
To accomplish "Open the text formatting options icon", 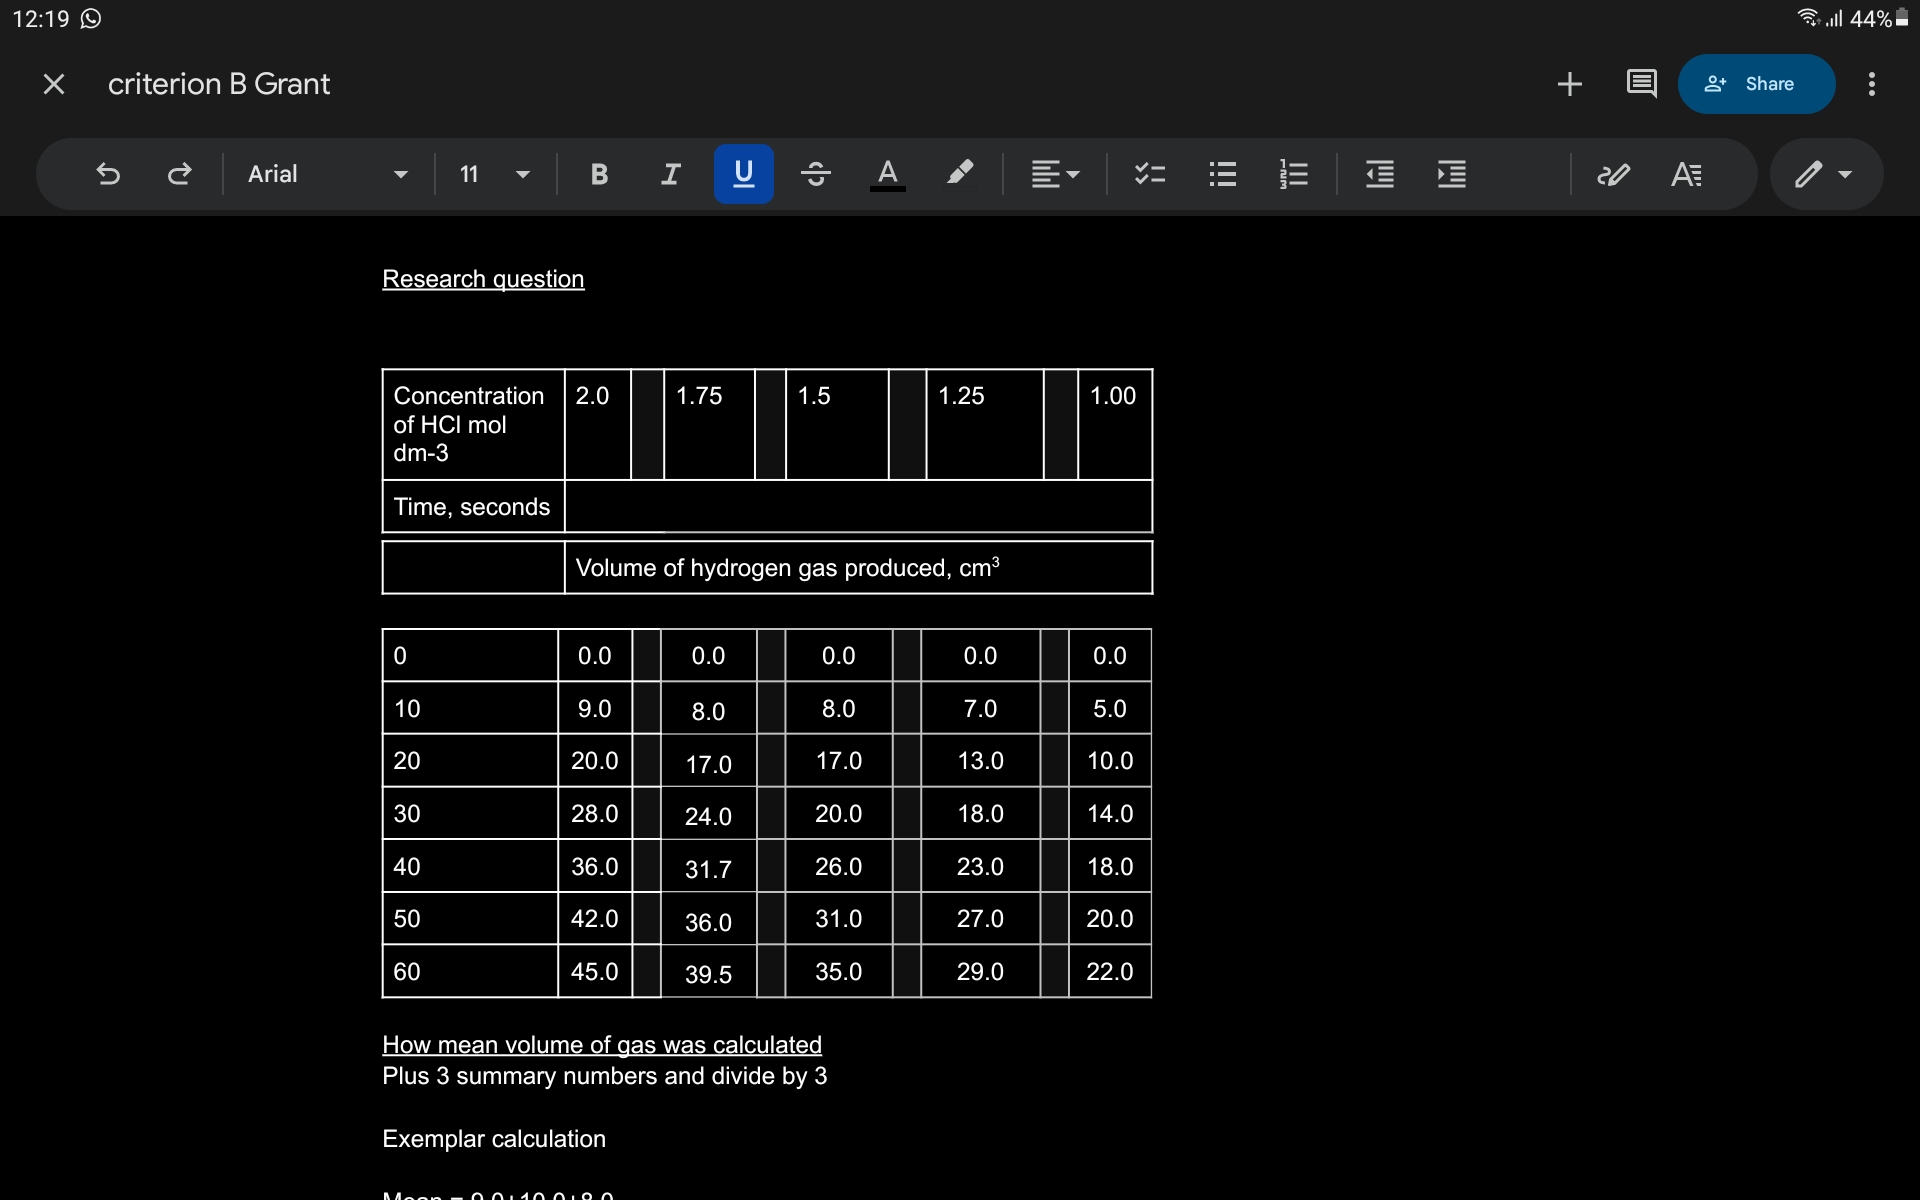I will (x=1686, y=174).
